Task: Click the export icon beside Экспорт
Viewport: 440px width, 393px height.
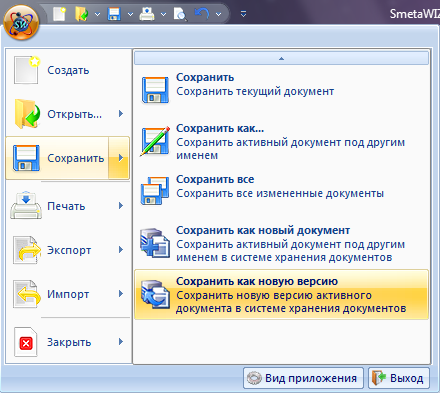Action: pos(27,250)
